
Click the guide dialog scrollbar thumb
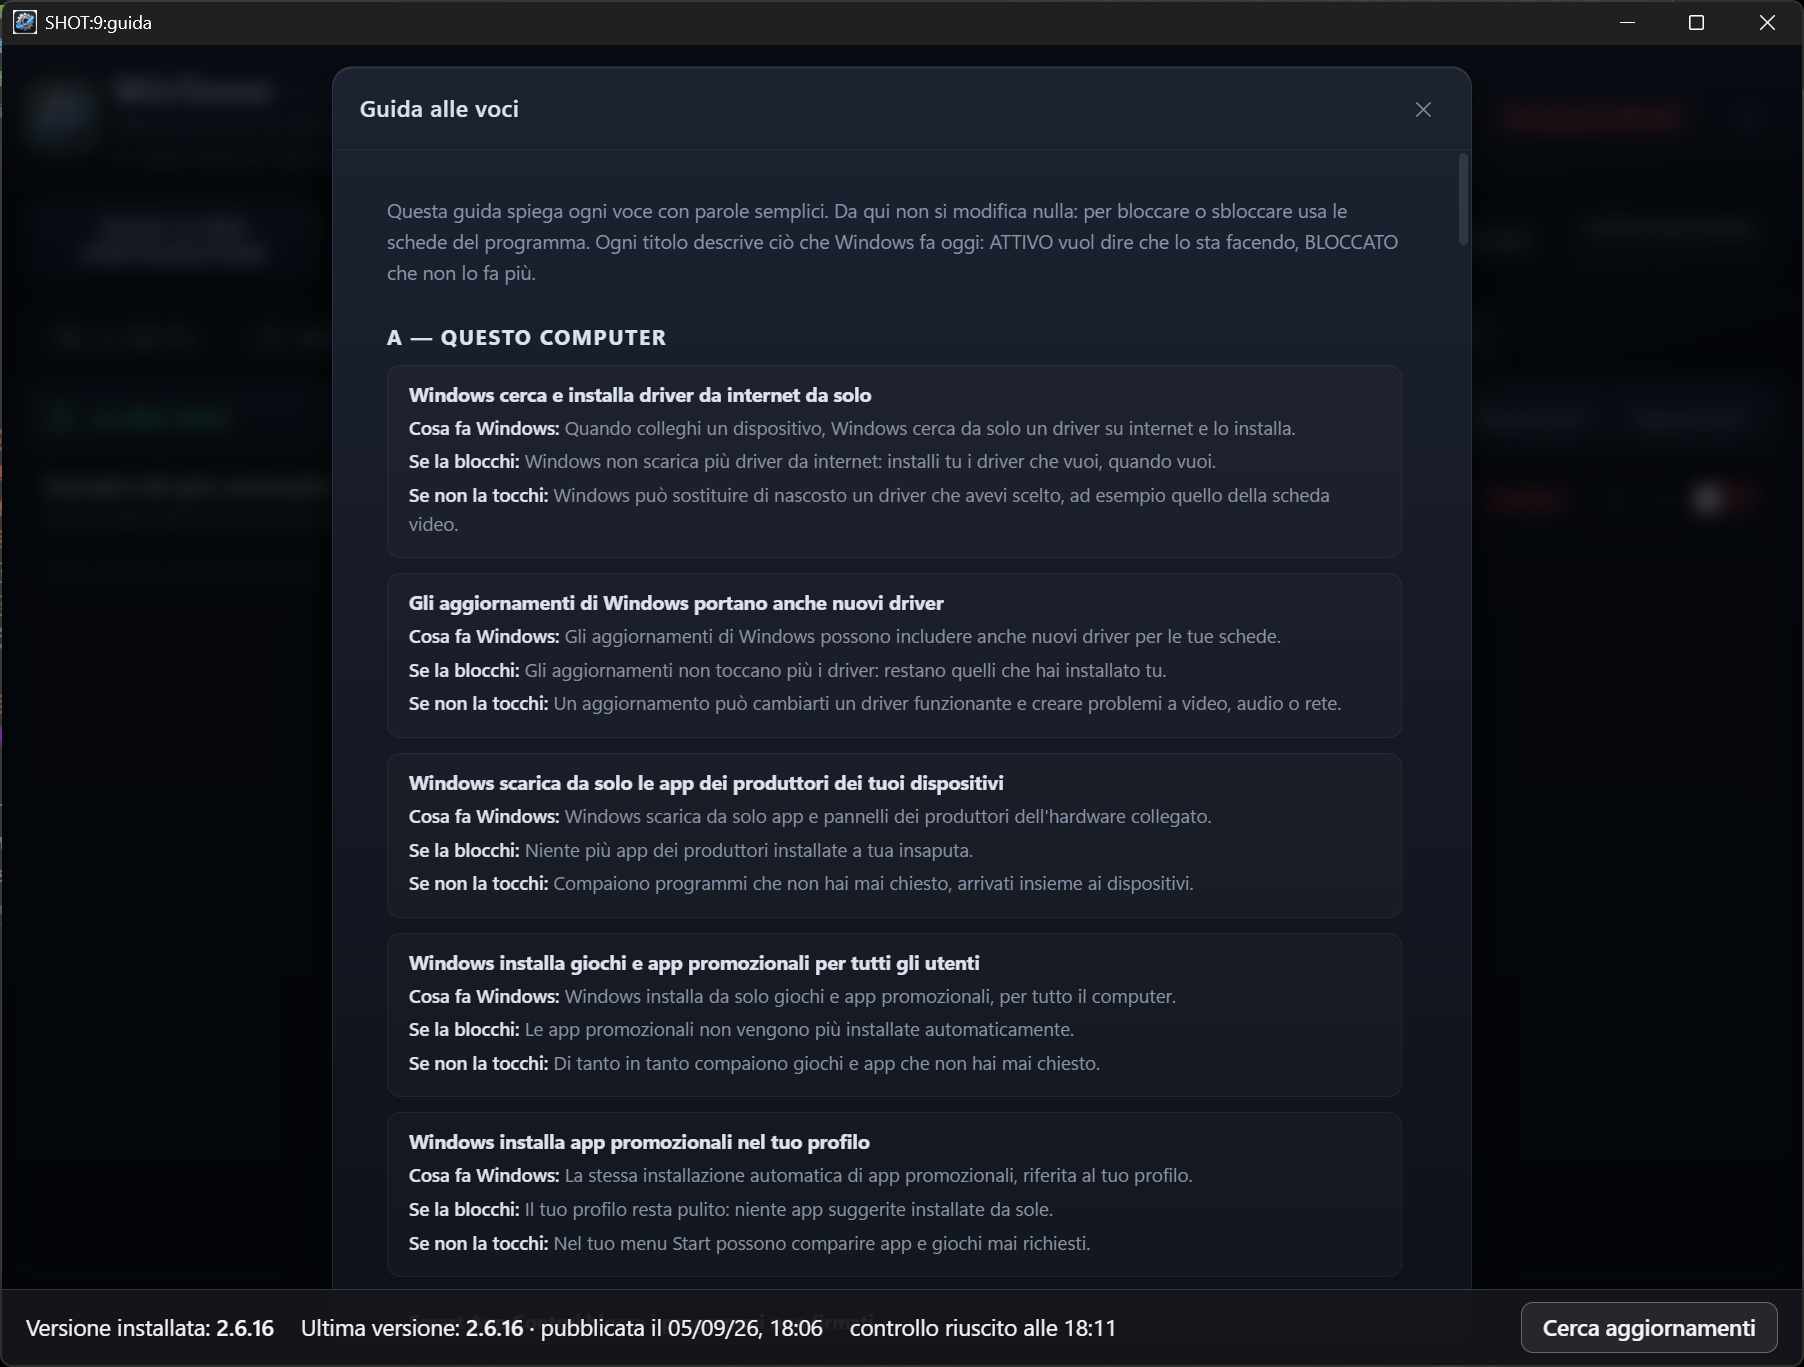click(1463, 199)
